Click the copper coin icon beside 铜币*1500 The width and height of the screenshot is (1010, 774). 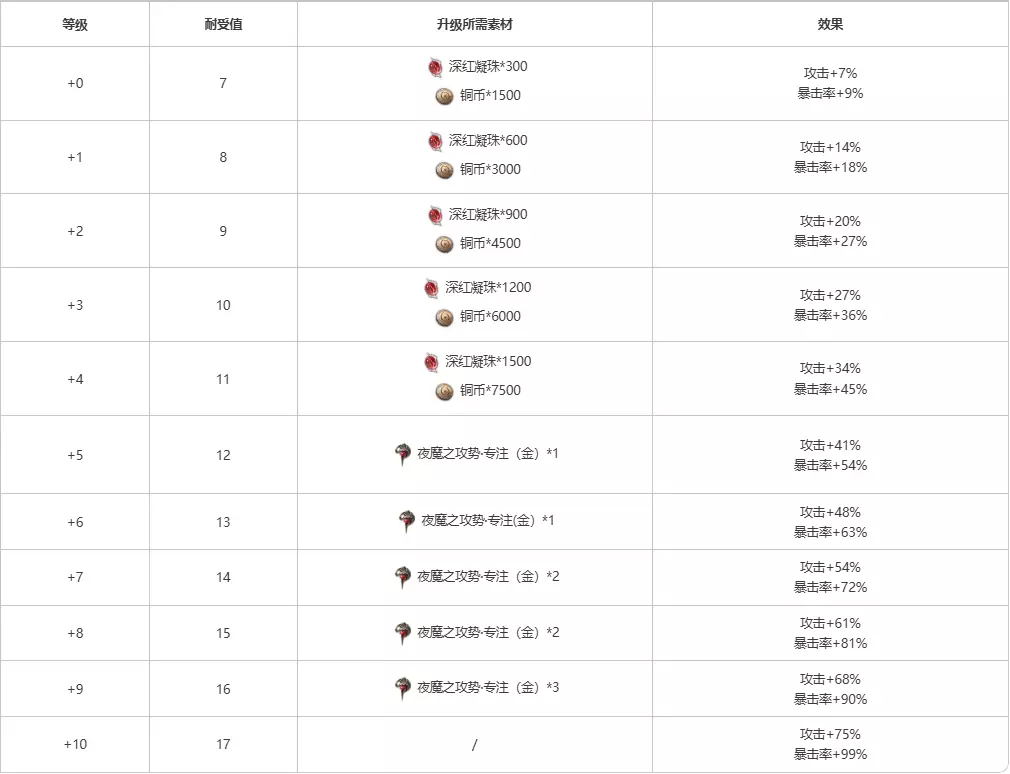pos(445,96)
